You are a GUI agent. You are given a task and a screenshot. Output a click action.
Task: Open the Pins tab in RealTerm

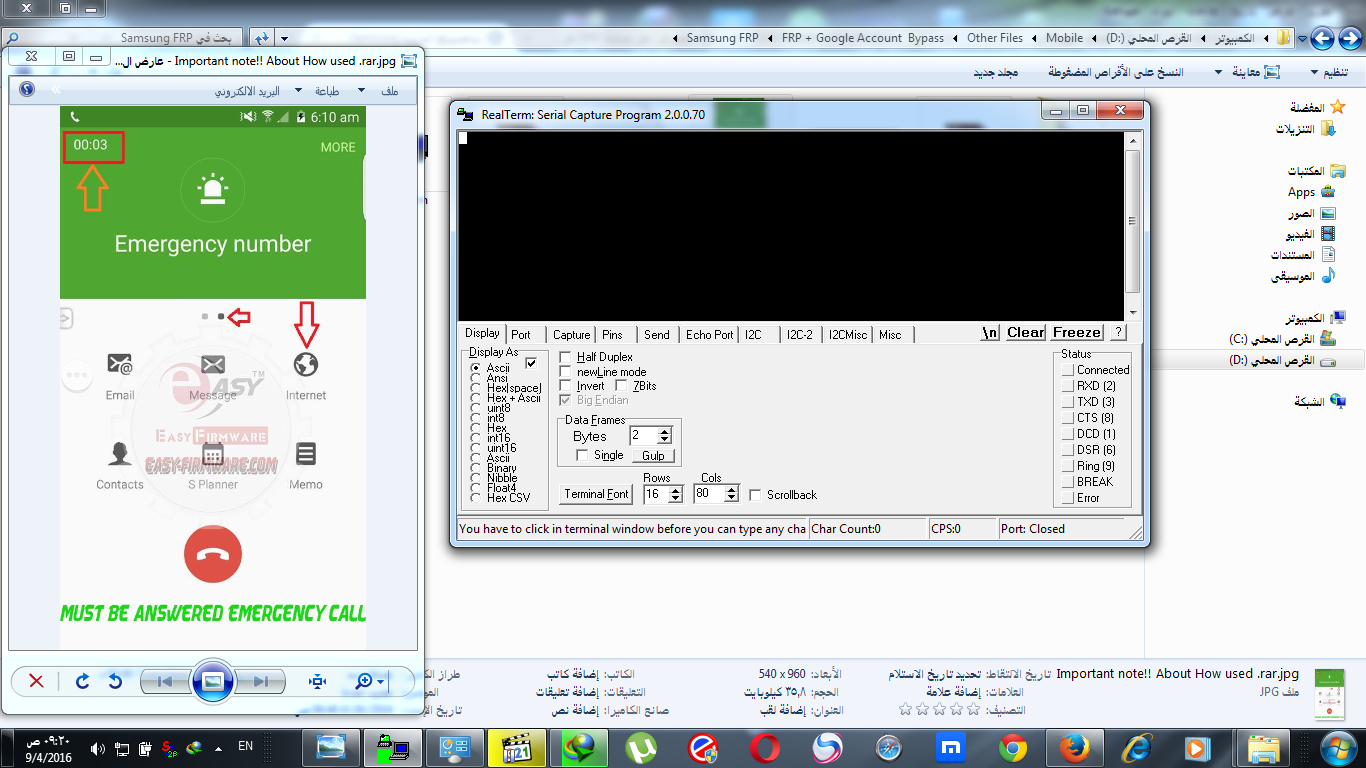[612, 335]
